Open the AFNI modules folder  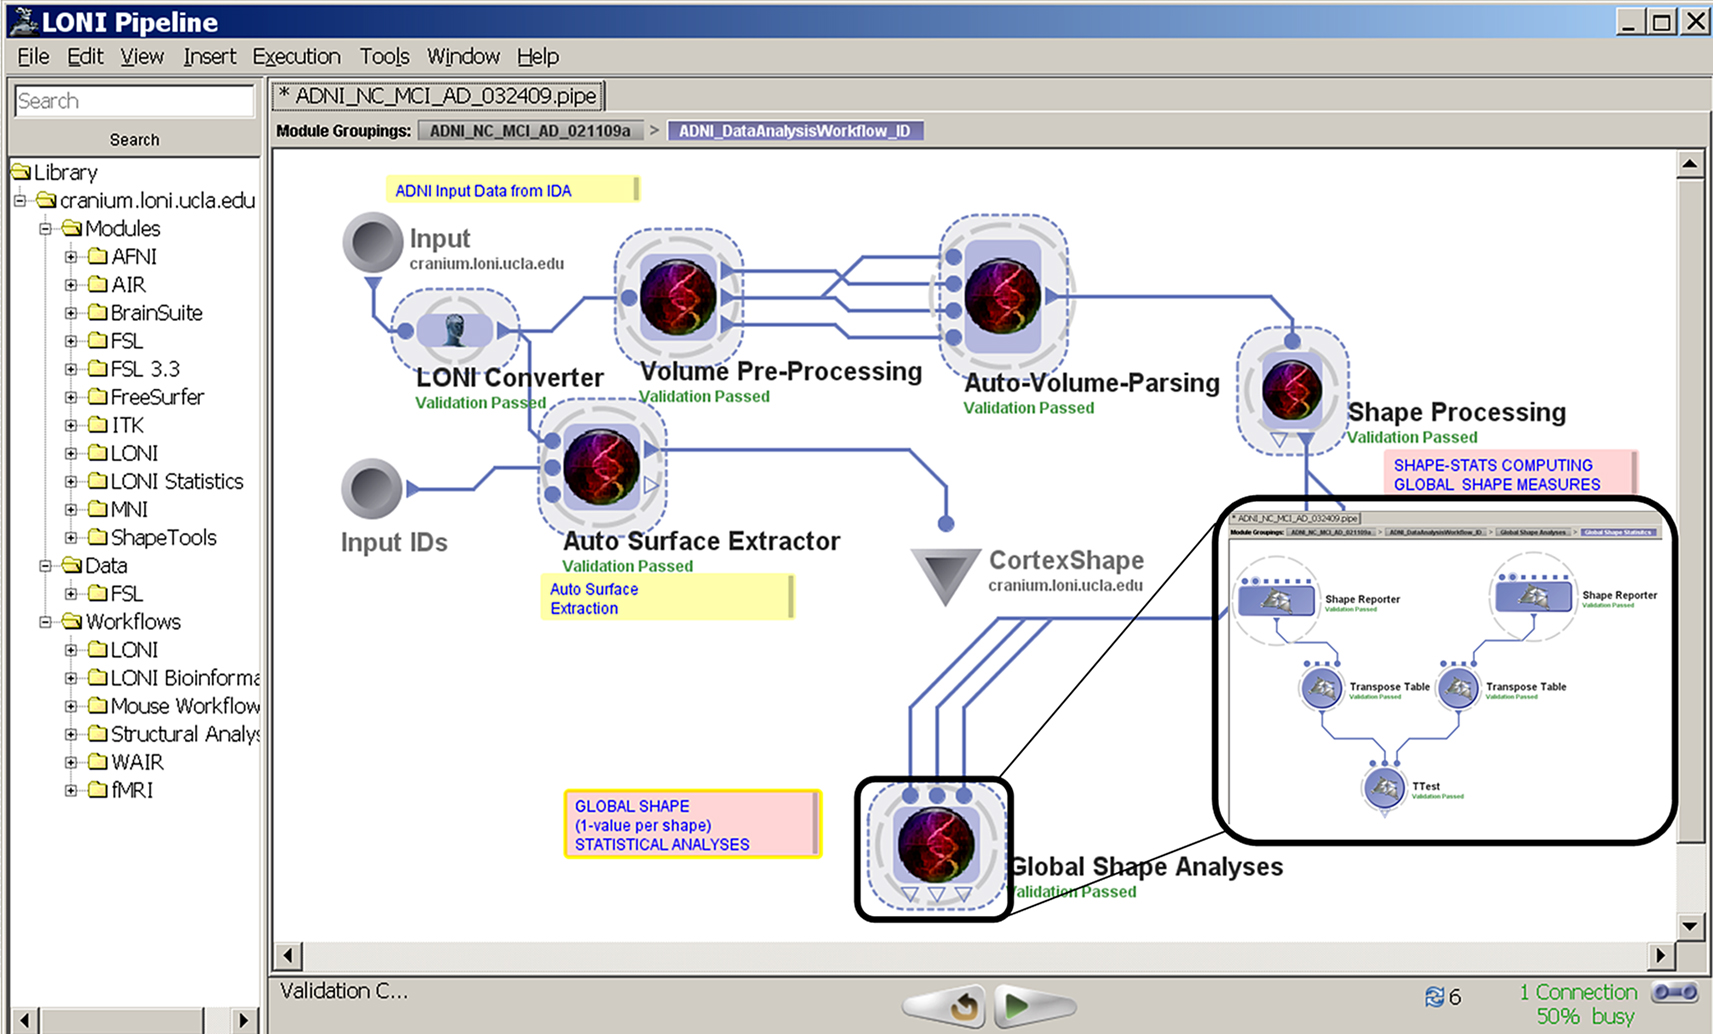pos(98,256)
